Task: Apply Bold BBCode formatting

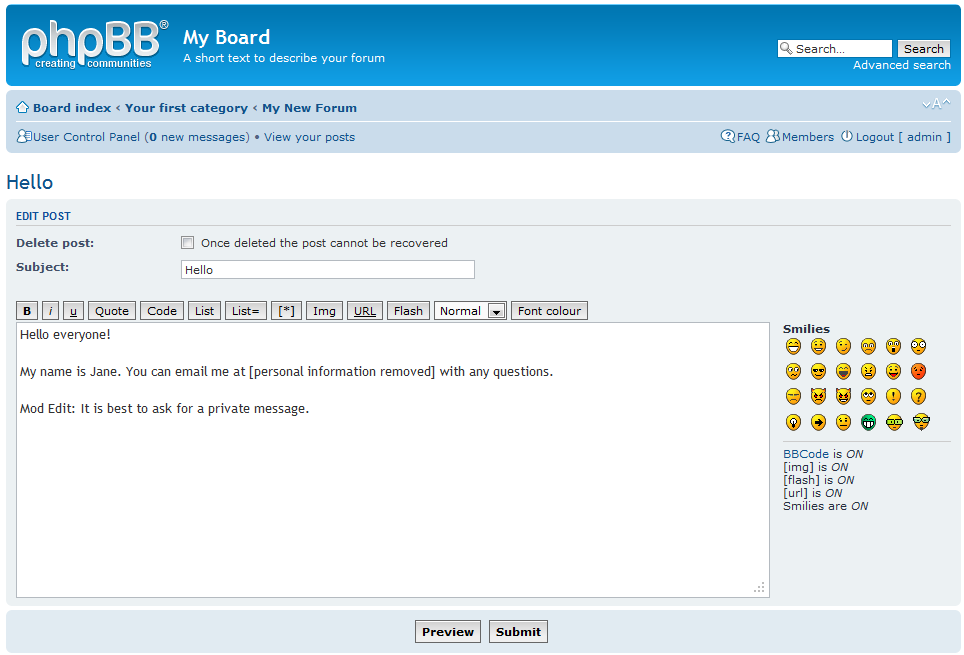Action: pos(27,311)
